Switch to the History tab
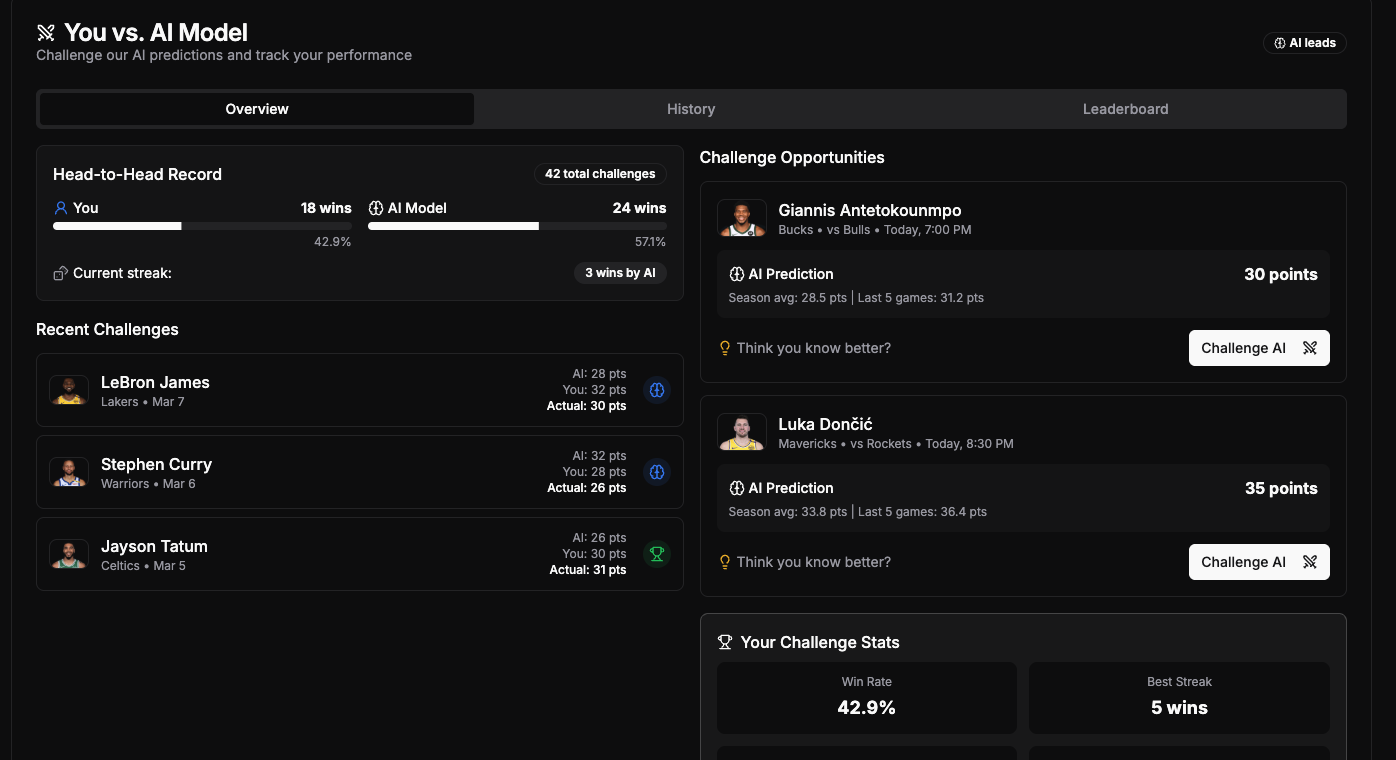Screen dimensions: 1396x760 tap(691, 109)
